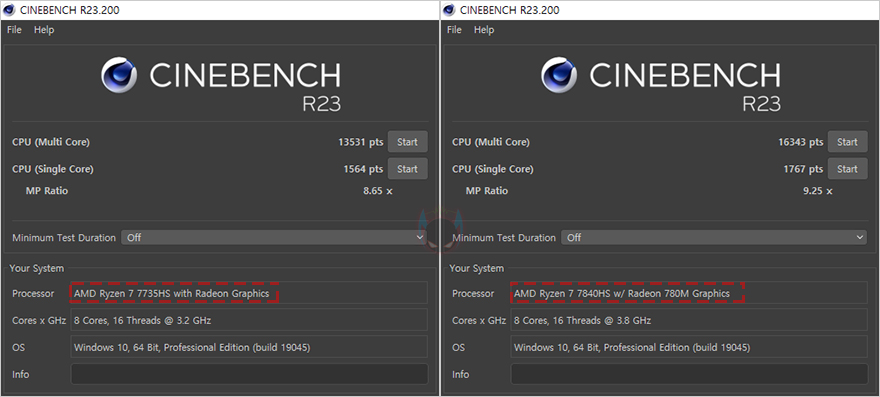Click the '13531 pts' multi core score
Viewport: 880px width, 397px height.
click(360, 142)
